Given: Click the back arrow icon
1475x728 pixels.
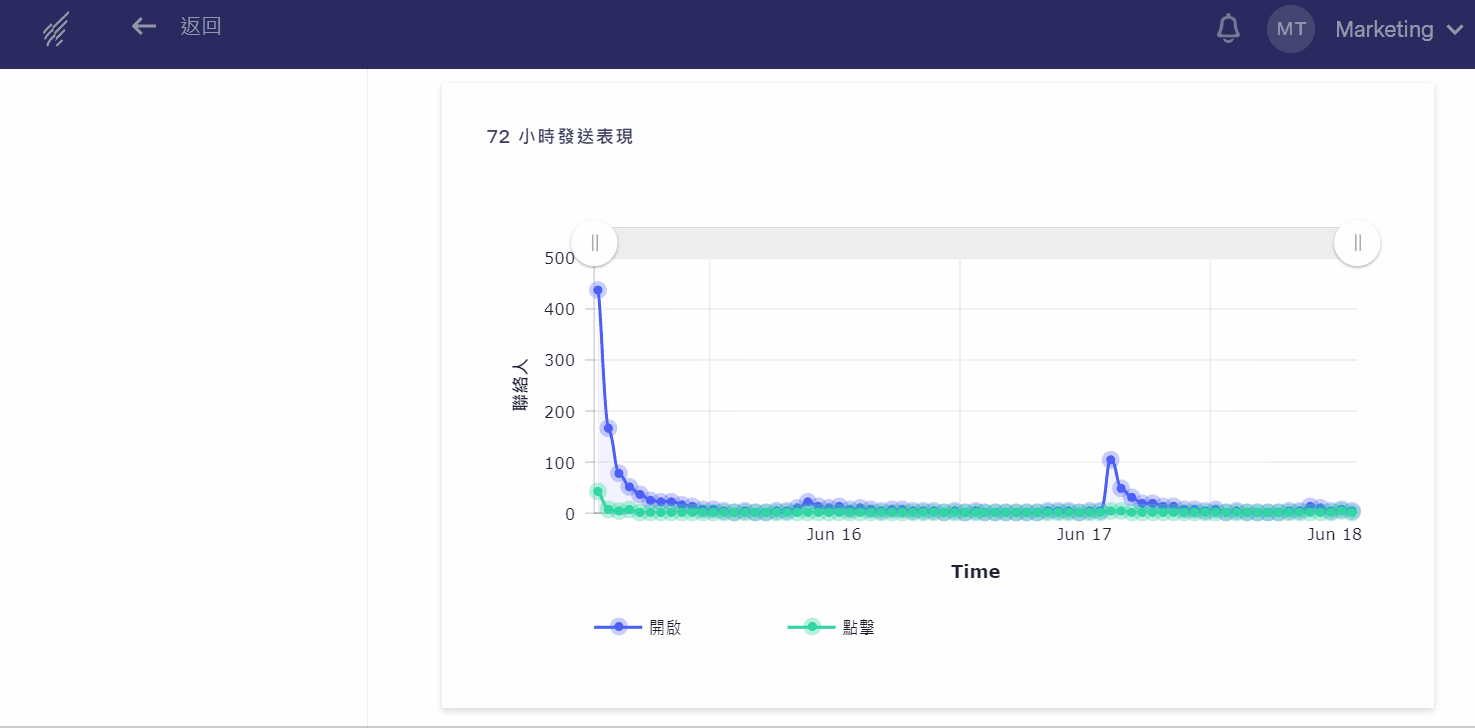Looking at the screenshot, I should [x=144, y=27].
